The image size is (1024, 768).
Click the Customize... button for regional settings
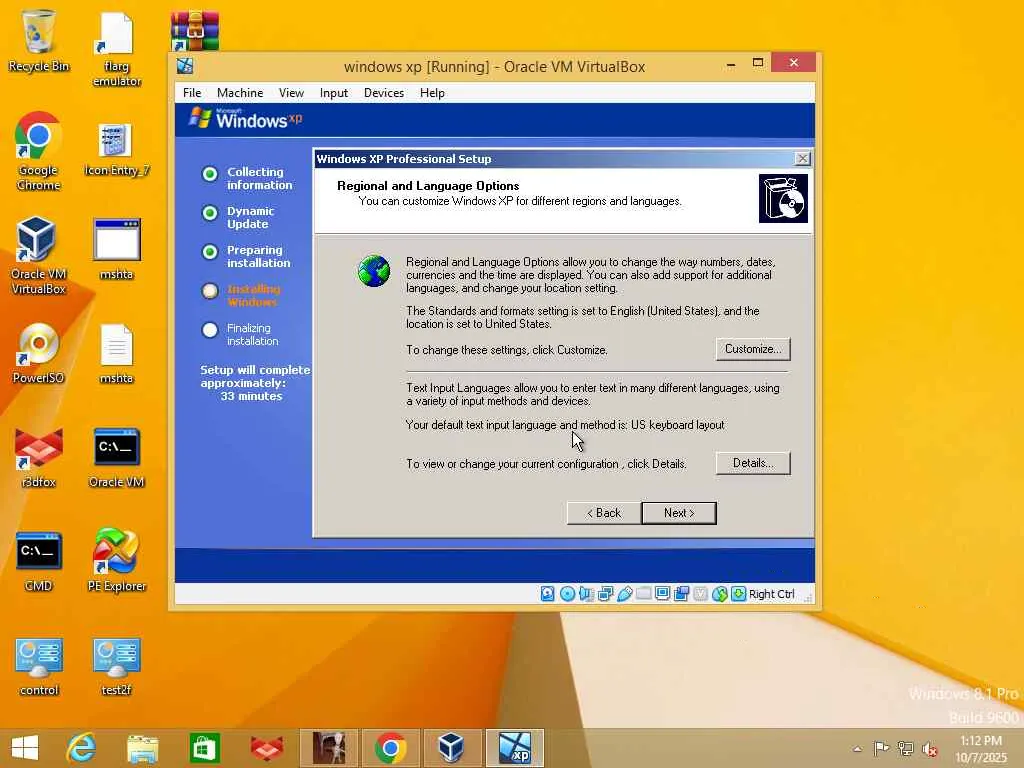click(x=753, y=349)
